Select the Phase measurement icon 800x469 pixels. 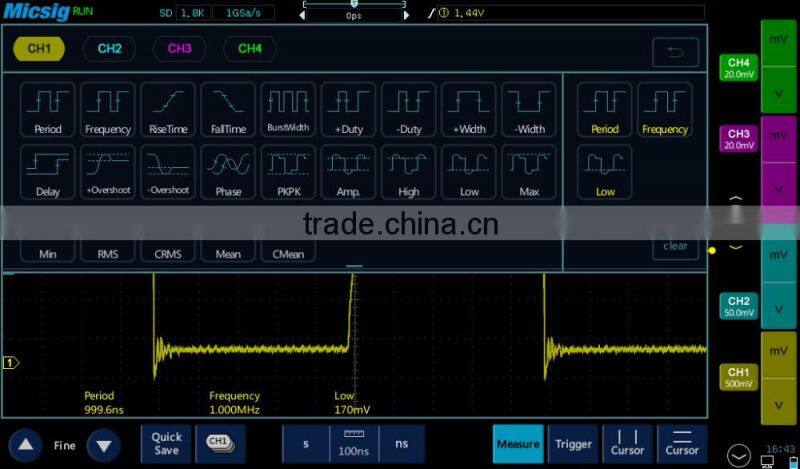228,172
